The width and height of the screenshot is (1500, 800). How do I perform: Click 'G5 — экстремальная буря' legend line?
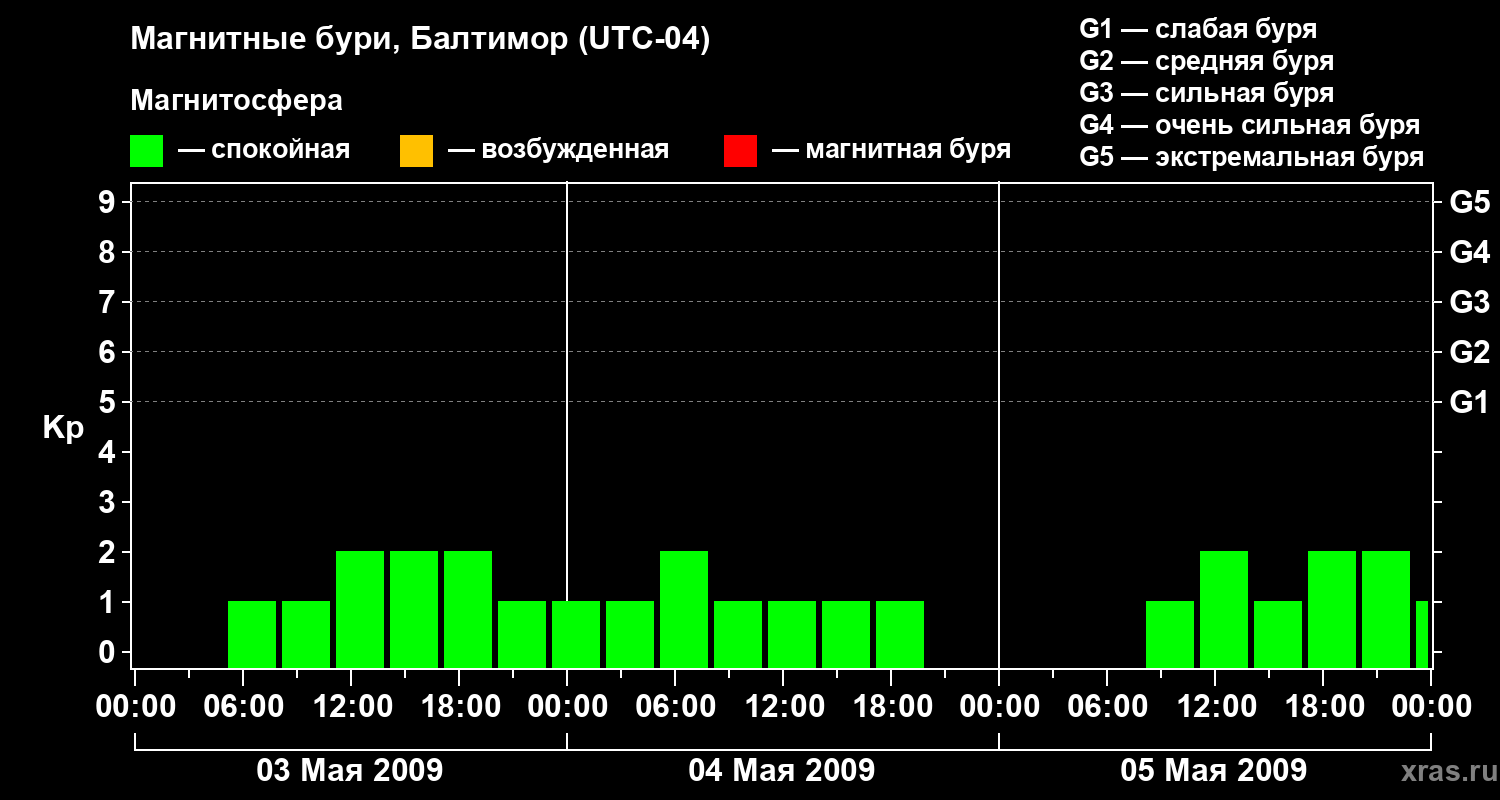tap(1252, 157)
